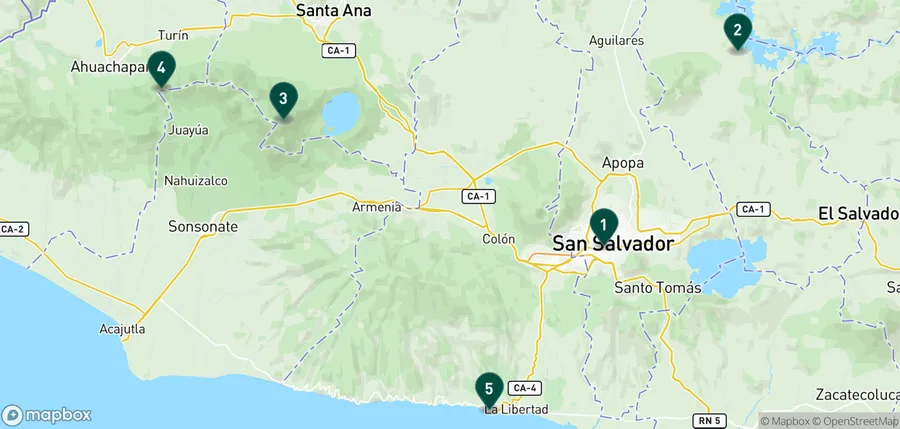Select map pin number 2

click(x=738, y=31)
